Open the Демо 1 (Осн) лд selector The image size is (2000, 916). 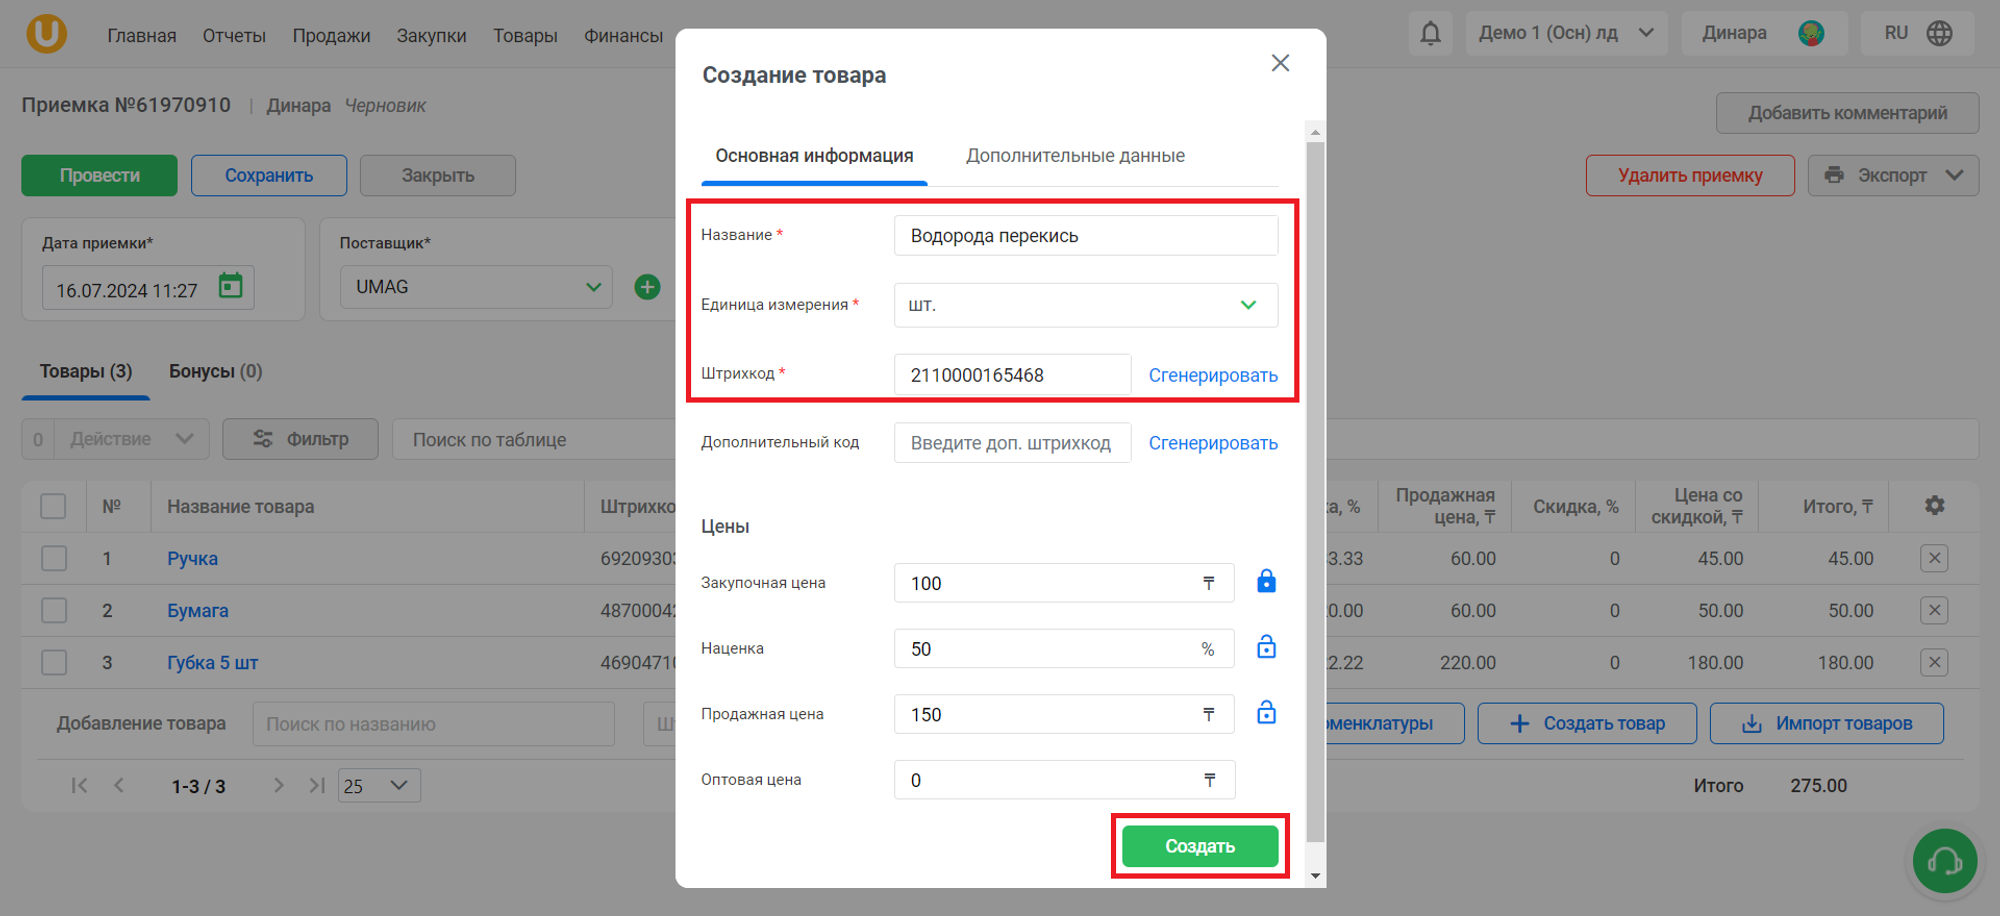pos(1566,33)
